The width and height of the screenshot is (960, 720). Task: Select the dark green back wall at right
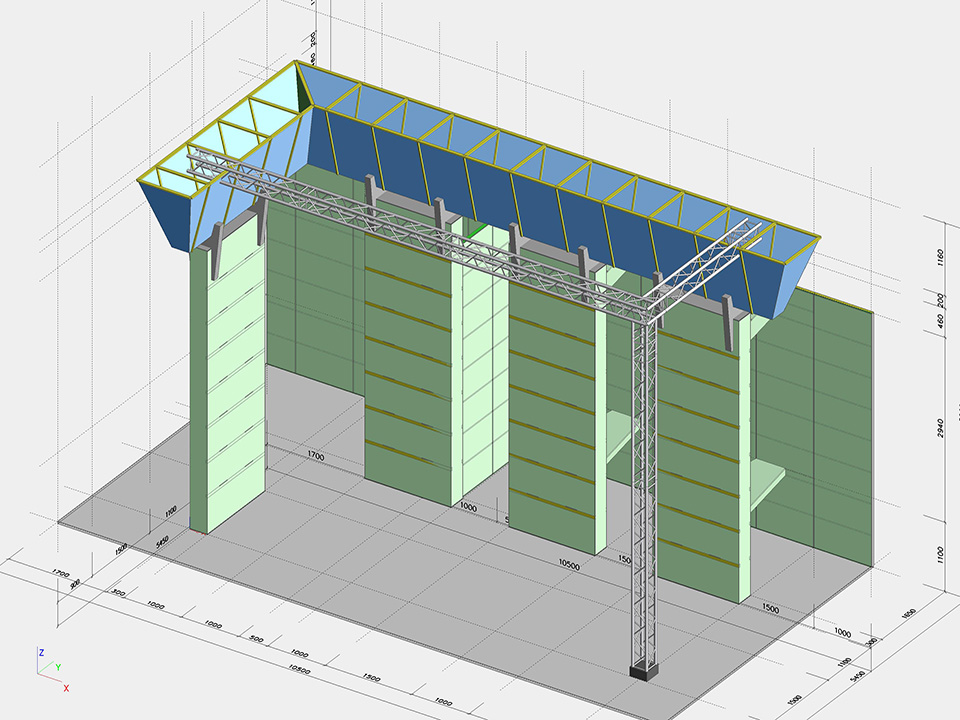tap(815, 420)
